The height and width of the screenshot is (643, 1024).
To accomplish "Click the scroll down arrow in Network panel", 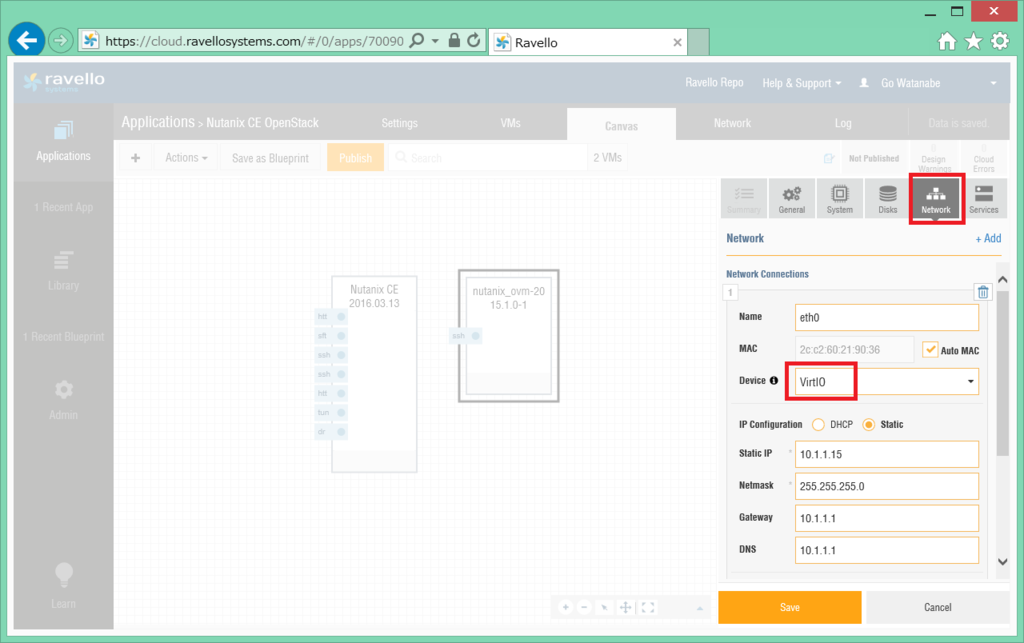I will pyautogui.click(x=1002, y=561).
